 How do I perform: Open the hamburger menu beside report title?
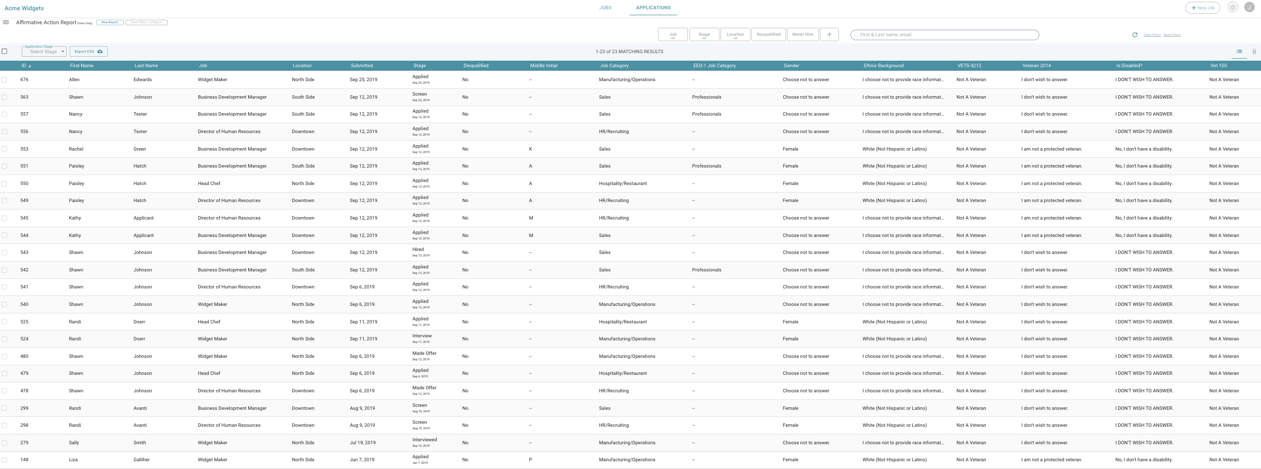coord(6,22)
